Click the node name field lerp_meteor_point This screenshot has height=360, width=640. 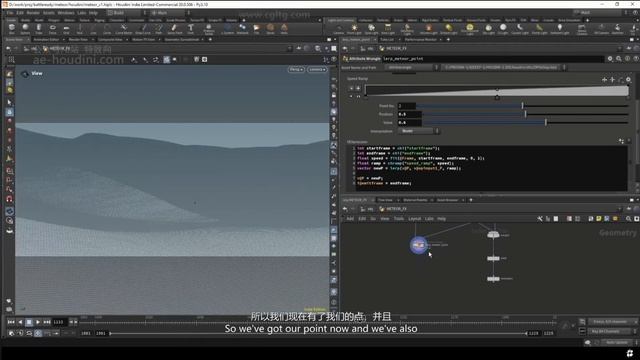click(x=493, y=59)
